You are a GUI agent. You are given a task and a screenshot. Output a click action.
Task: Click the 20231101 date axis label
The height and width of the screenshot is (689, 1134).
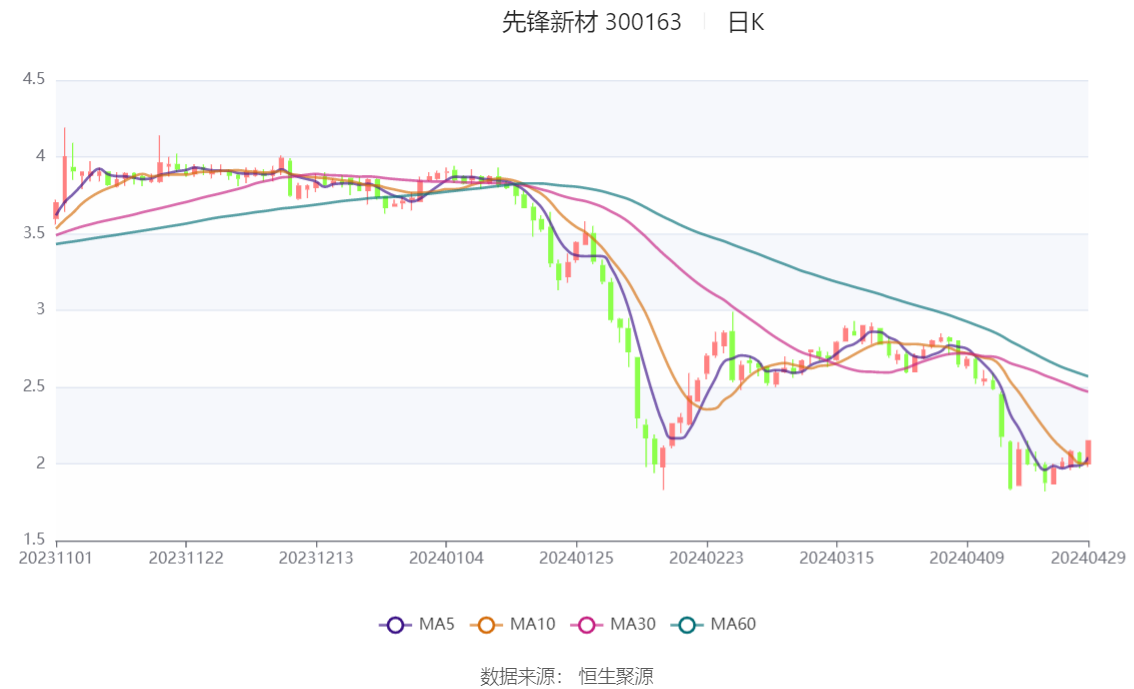tap(56, 557)
